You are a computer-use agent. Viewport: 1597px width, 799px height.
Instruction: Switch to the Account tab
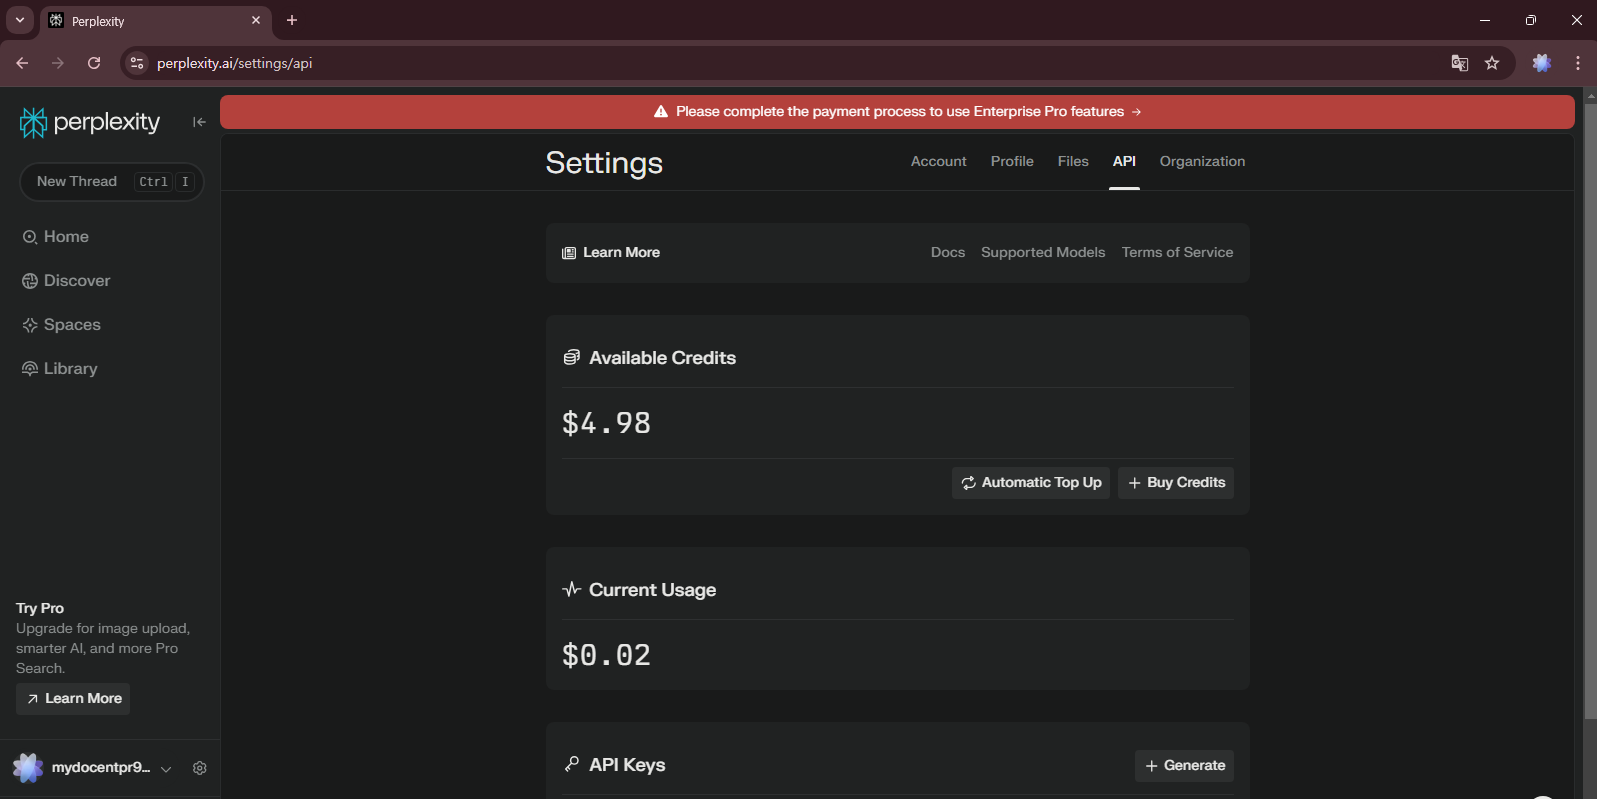pos(938,161)
